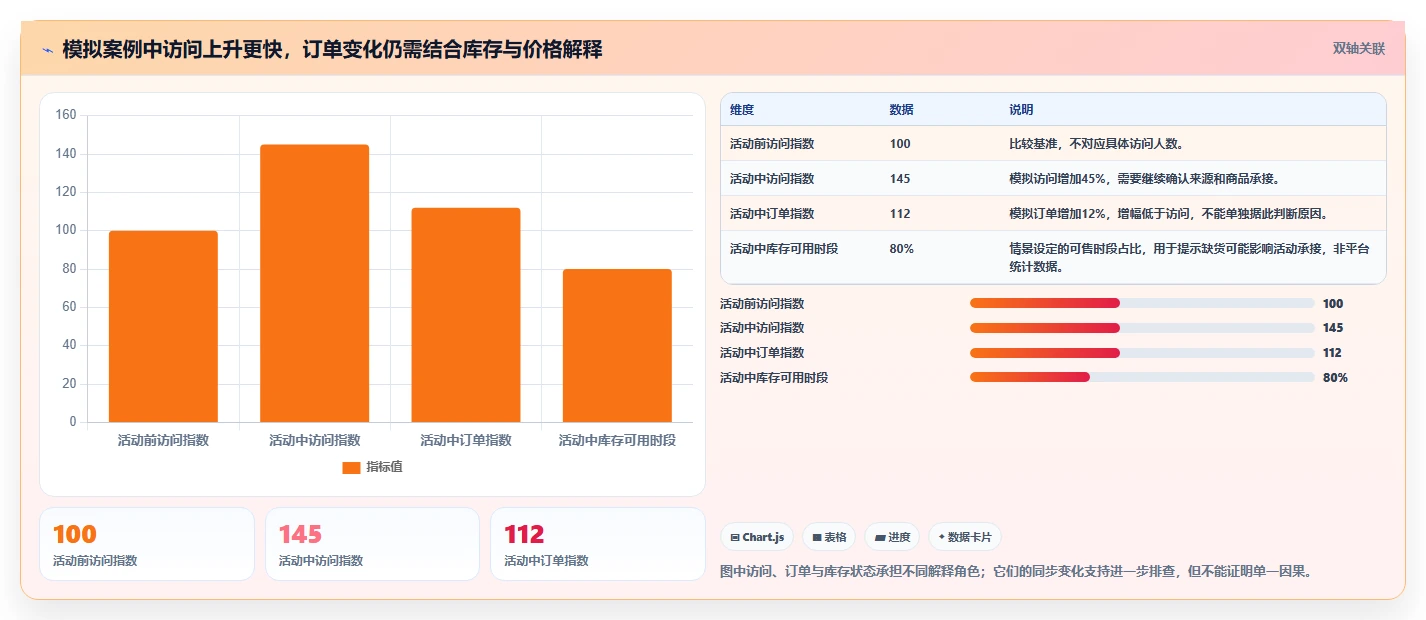Click table value 100
Image resolution: width=1426 pixels, height=620 pixels.
pos(900,144)
